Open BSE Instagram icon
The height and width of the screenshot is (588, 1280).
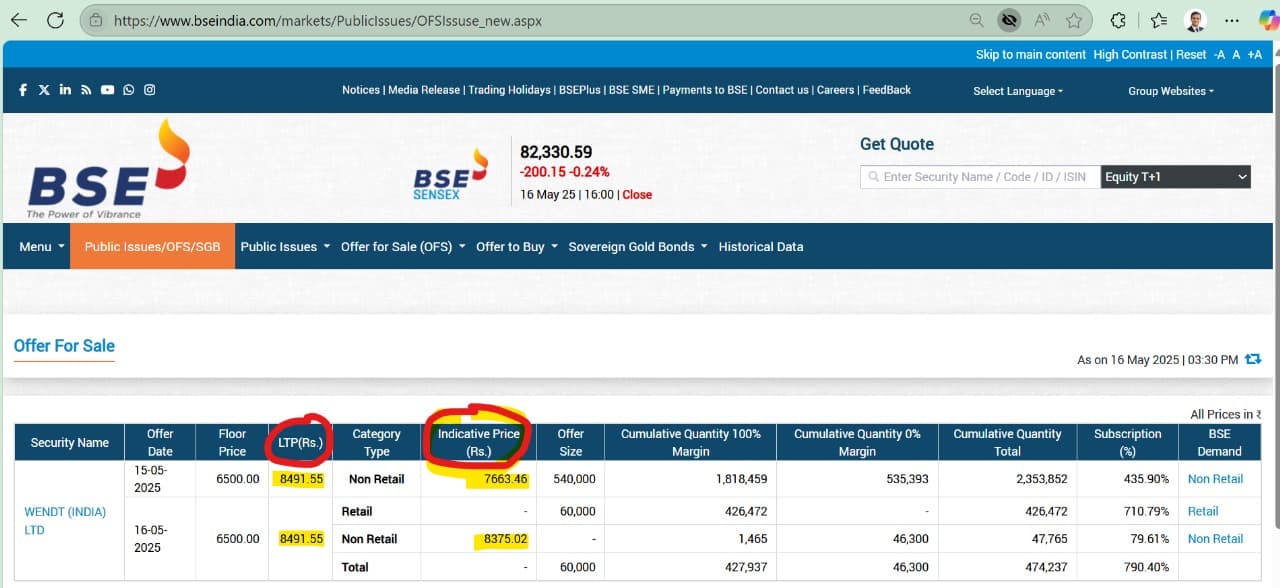149,90
